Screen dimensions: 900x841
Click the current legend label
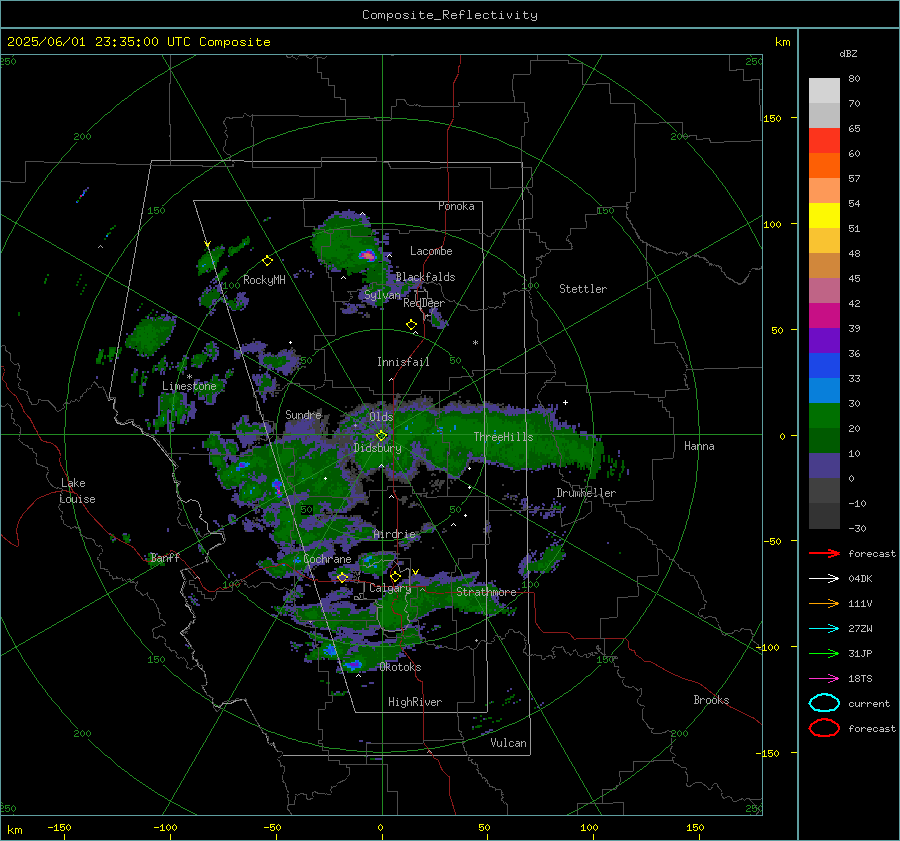(x=869, y=704)
